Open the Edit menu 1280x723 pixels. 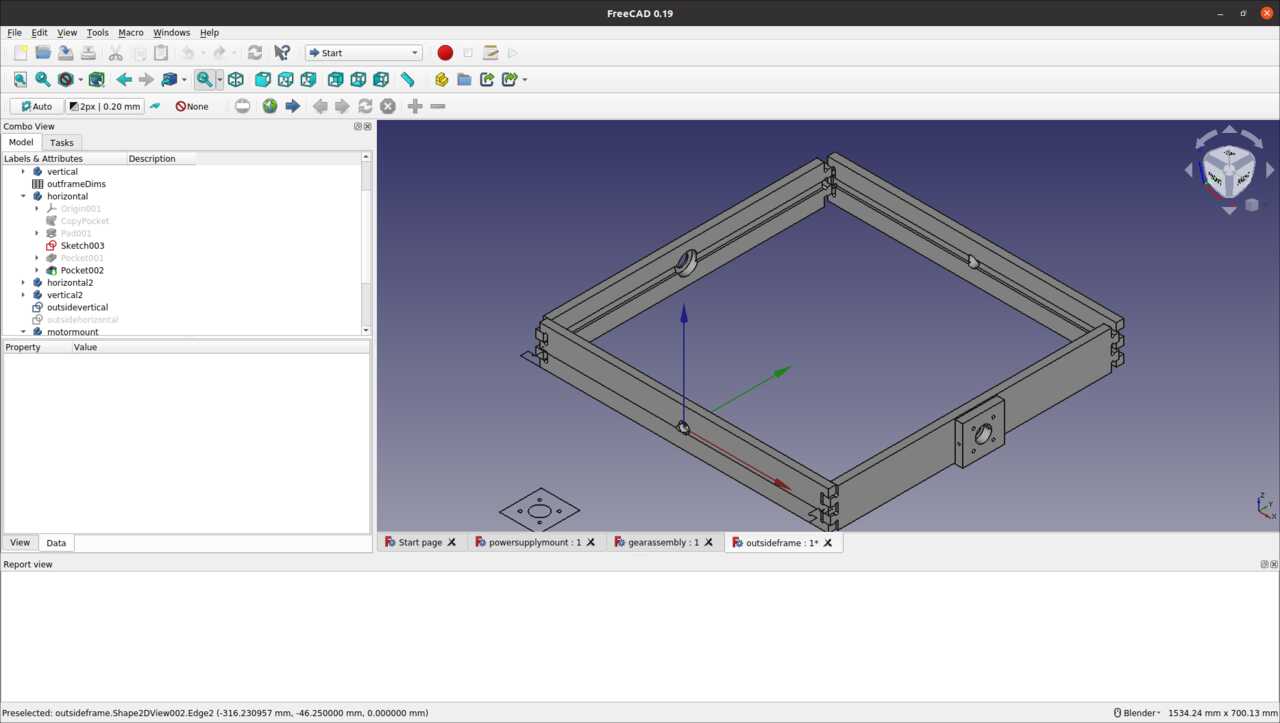point(39,33)
